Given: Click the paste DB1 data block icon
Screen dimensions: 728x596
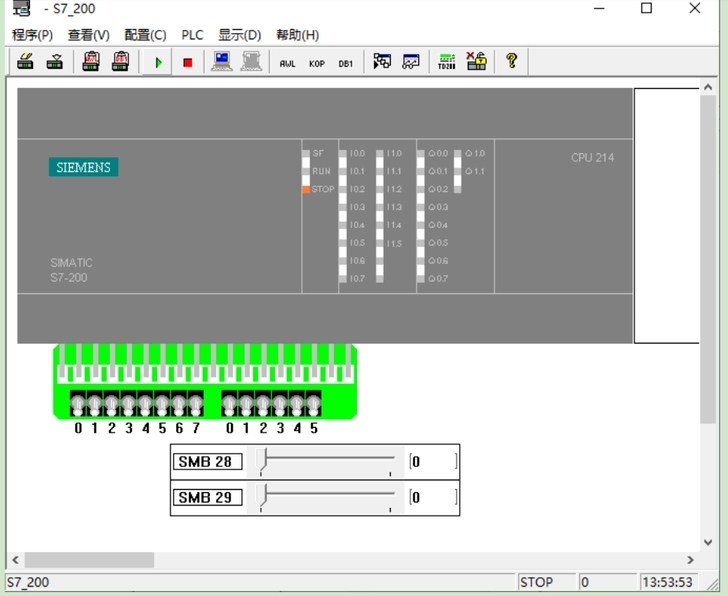Looking at the screenshot, I should point(121,61).
